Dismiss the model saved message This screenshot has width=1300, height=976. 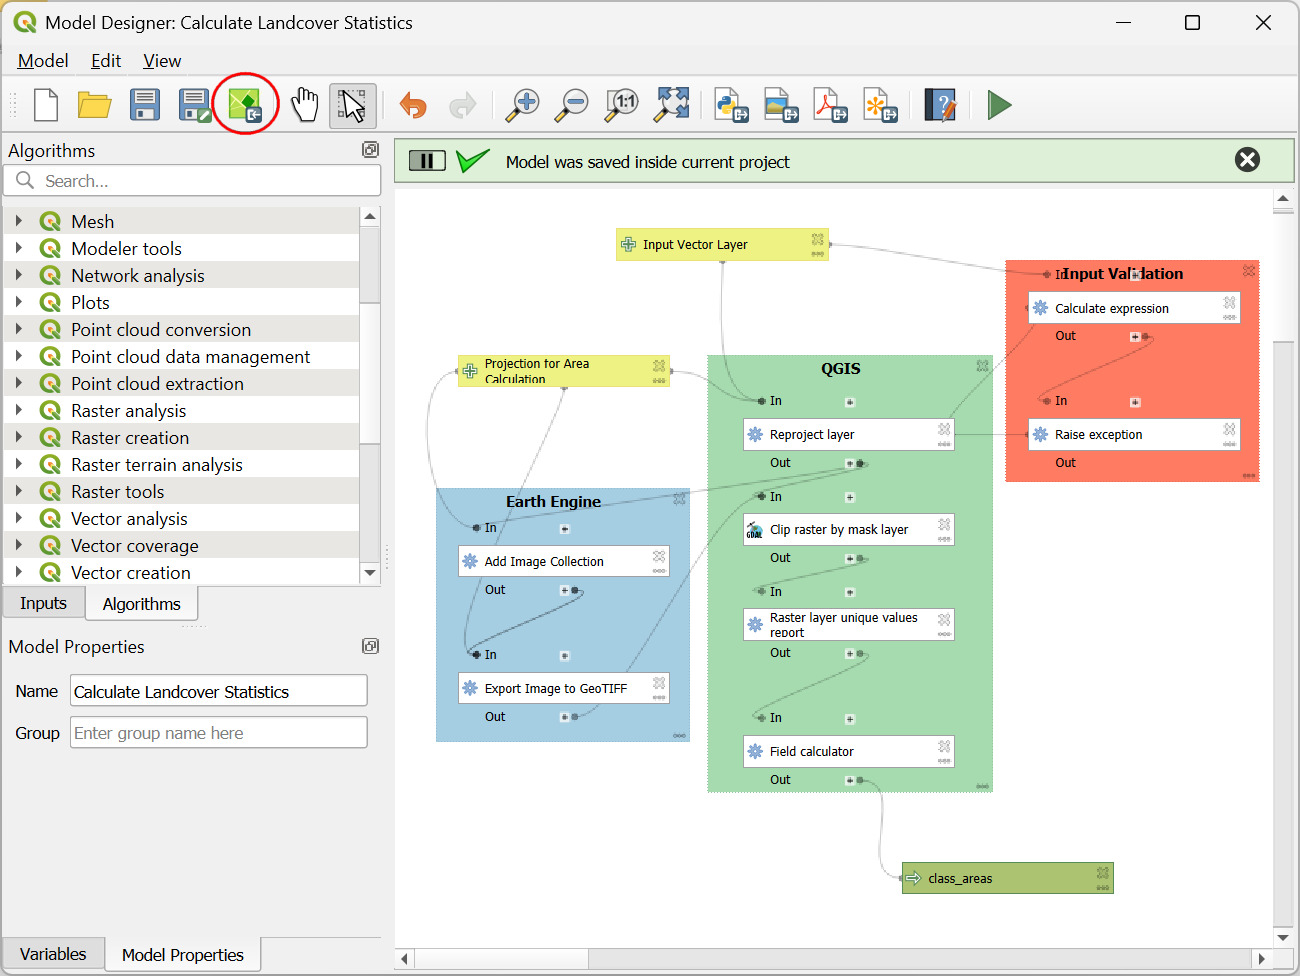(x=1247, y=160)
